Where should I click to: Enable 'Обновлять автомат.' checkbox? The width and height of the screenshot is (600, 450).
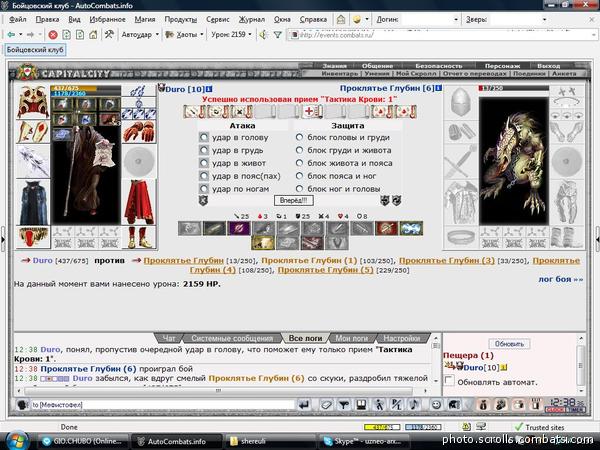tap(450, 381)
